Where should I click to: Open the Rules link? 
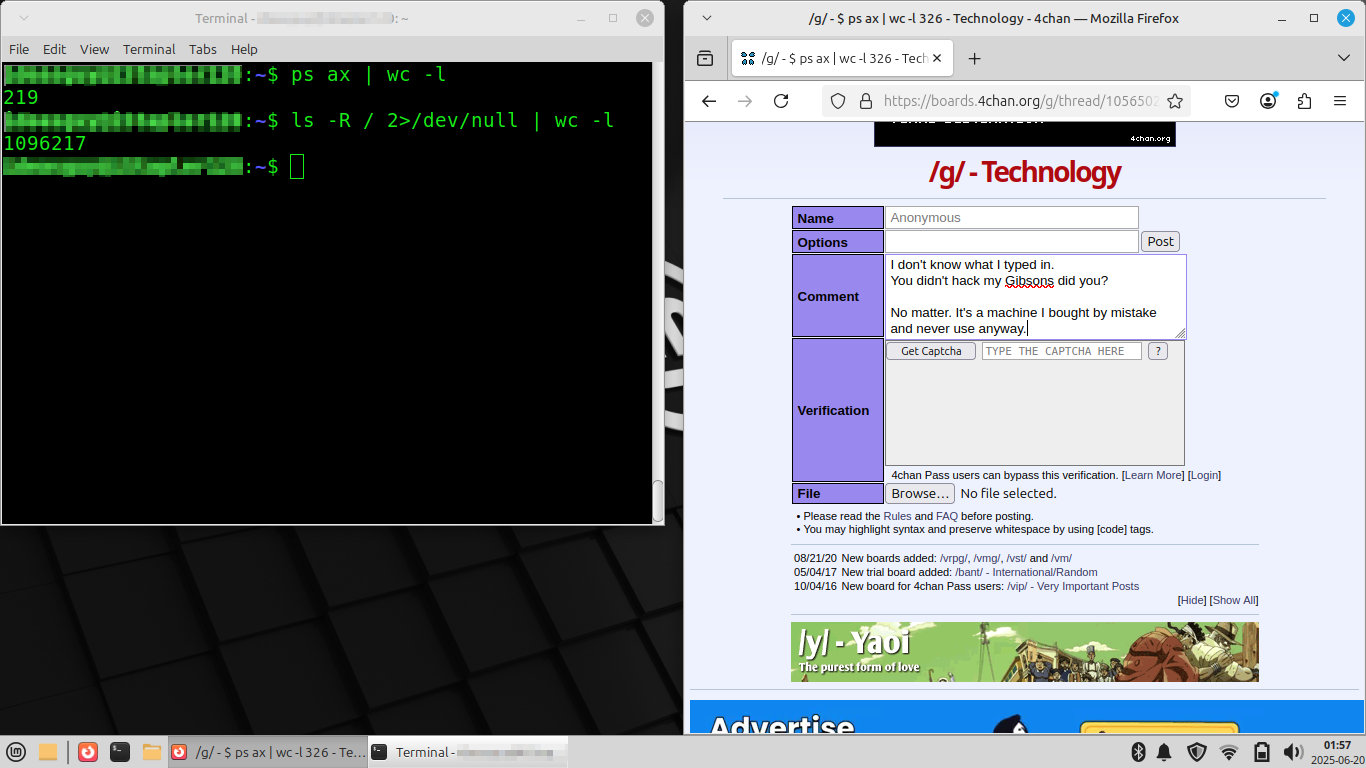[897, 516]
